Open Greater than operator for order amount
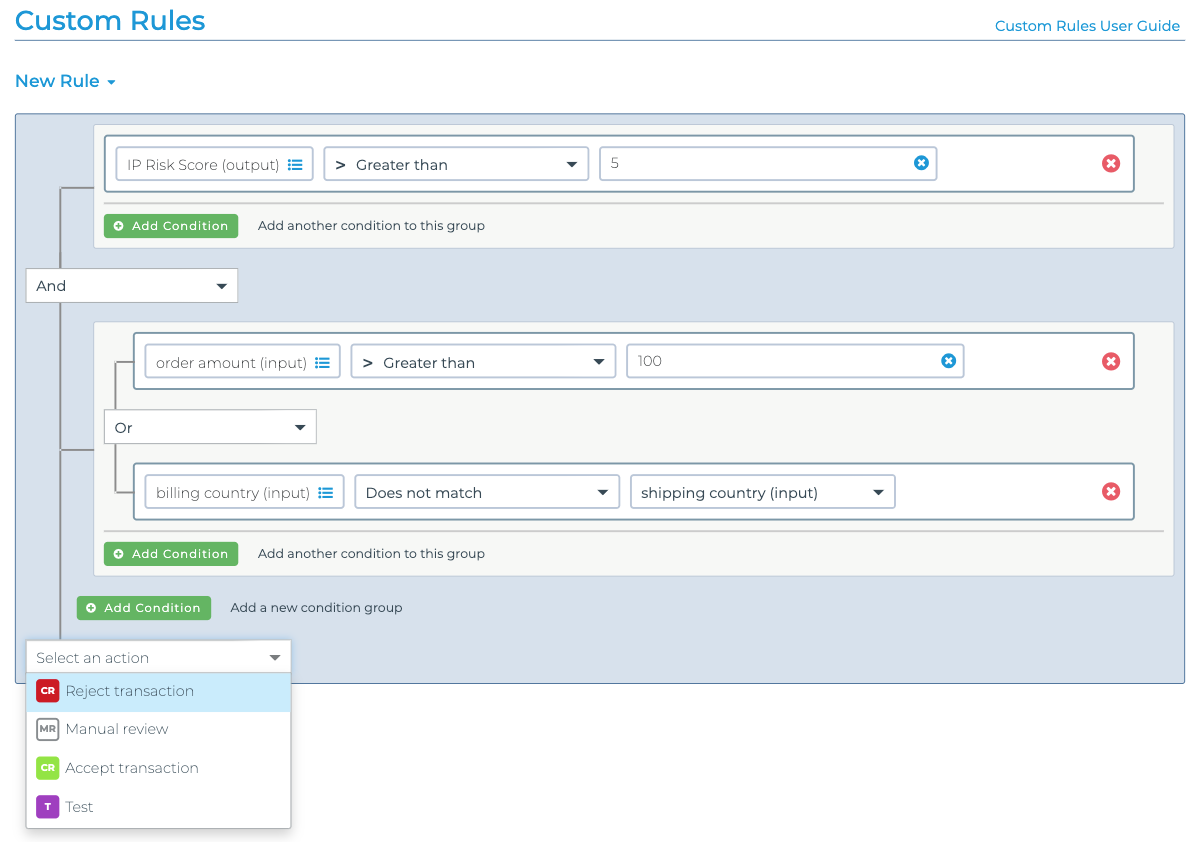 [483, 362]
